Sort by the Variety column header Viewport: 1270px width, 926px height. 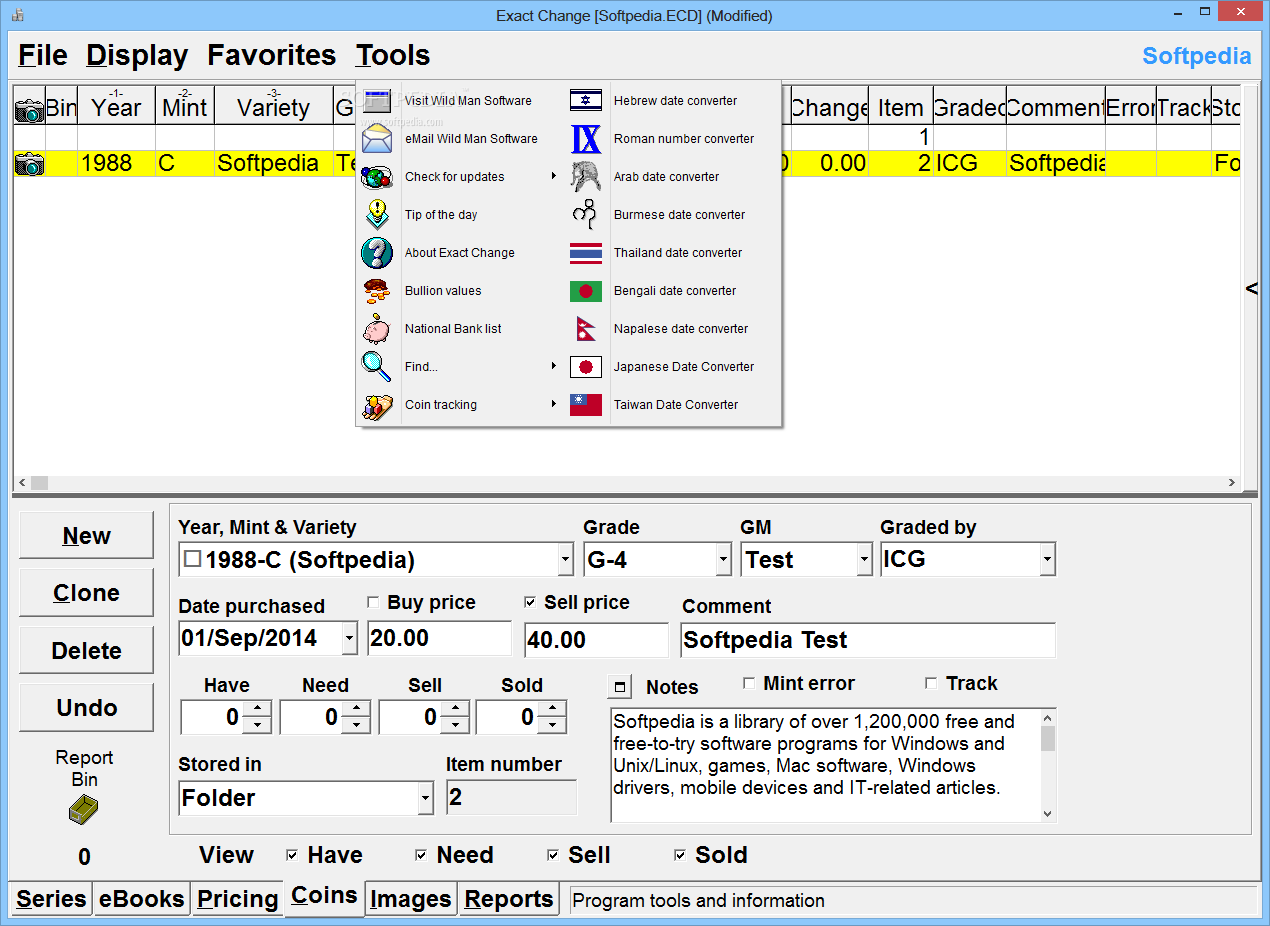(273, 105)
